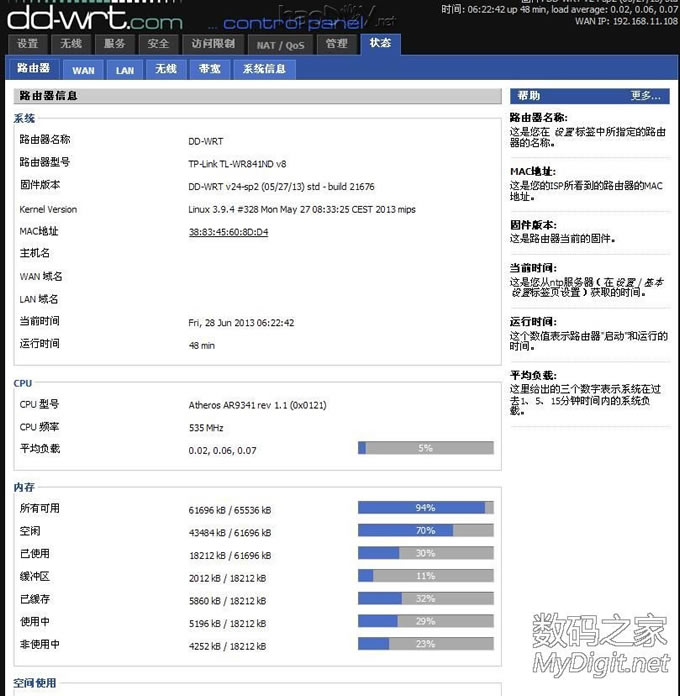
Task: Click the dd-wrt.com logo
Action: 95,17
